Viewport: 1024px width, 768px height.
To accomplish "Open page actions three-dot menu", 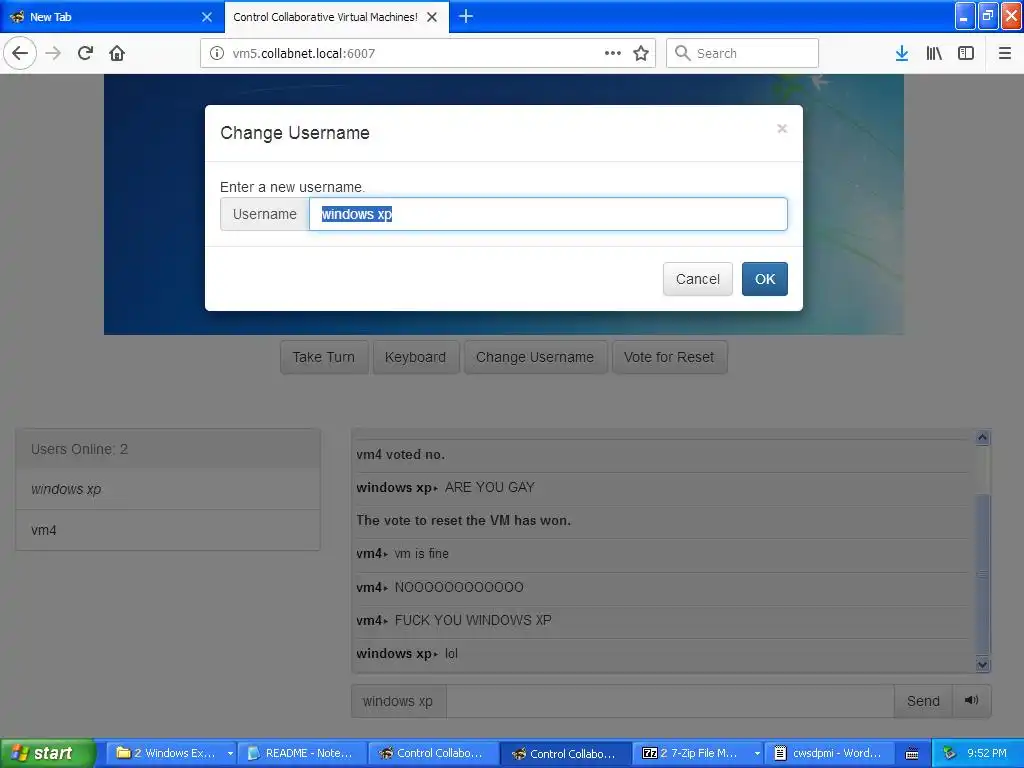I will pos(613,53).
